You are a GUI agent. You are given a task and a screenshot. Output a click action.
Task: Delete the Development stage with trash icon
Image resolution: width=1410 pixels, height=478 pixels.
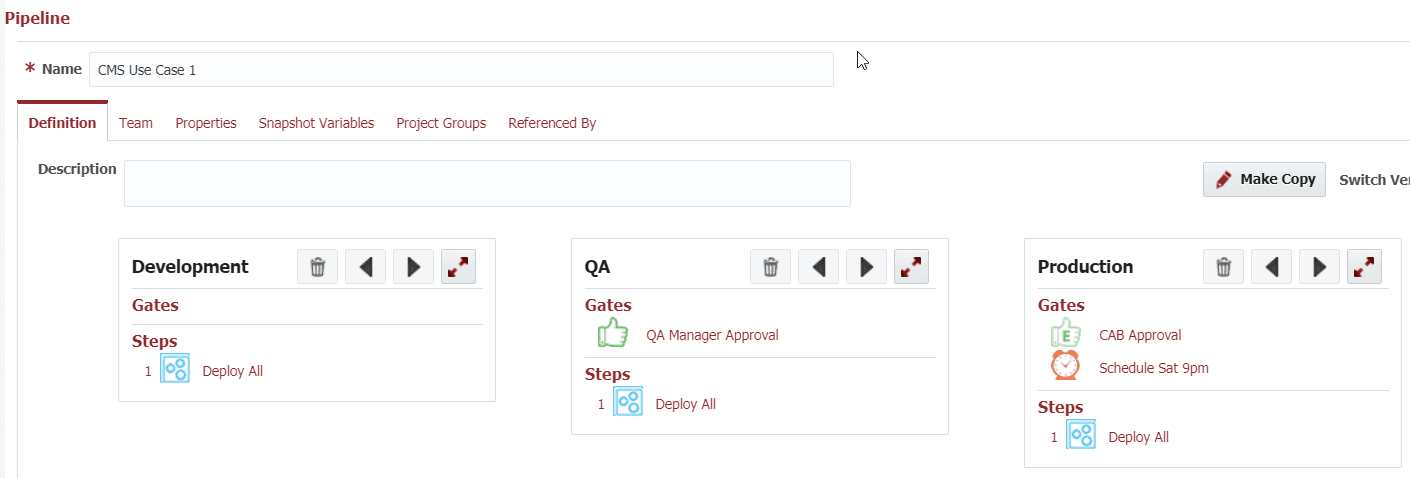pyautogui.click(x=318, y=267)
